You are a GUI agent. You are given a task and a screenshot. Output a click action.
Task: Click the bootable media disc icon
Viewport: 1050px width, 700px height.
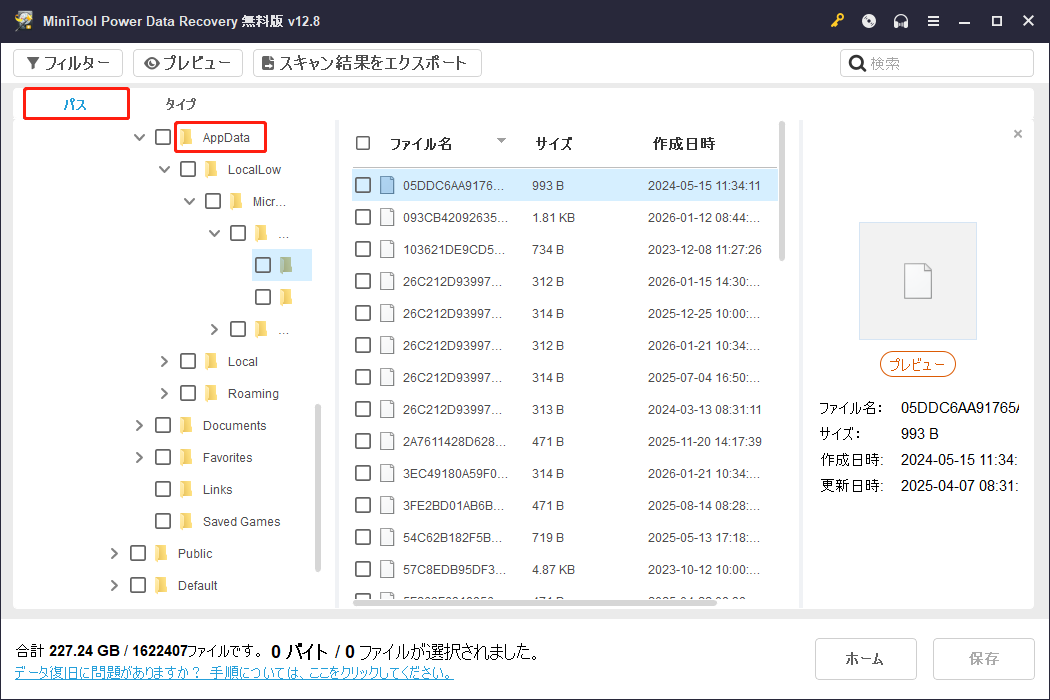coord(868,20)
